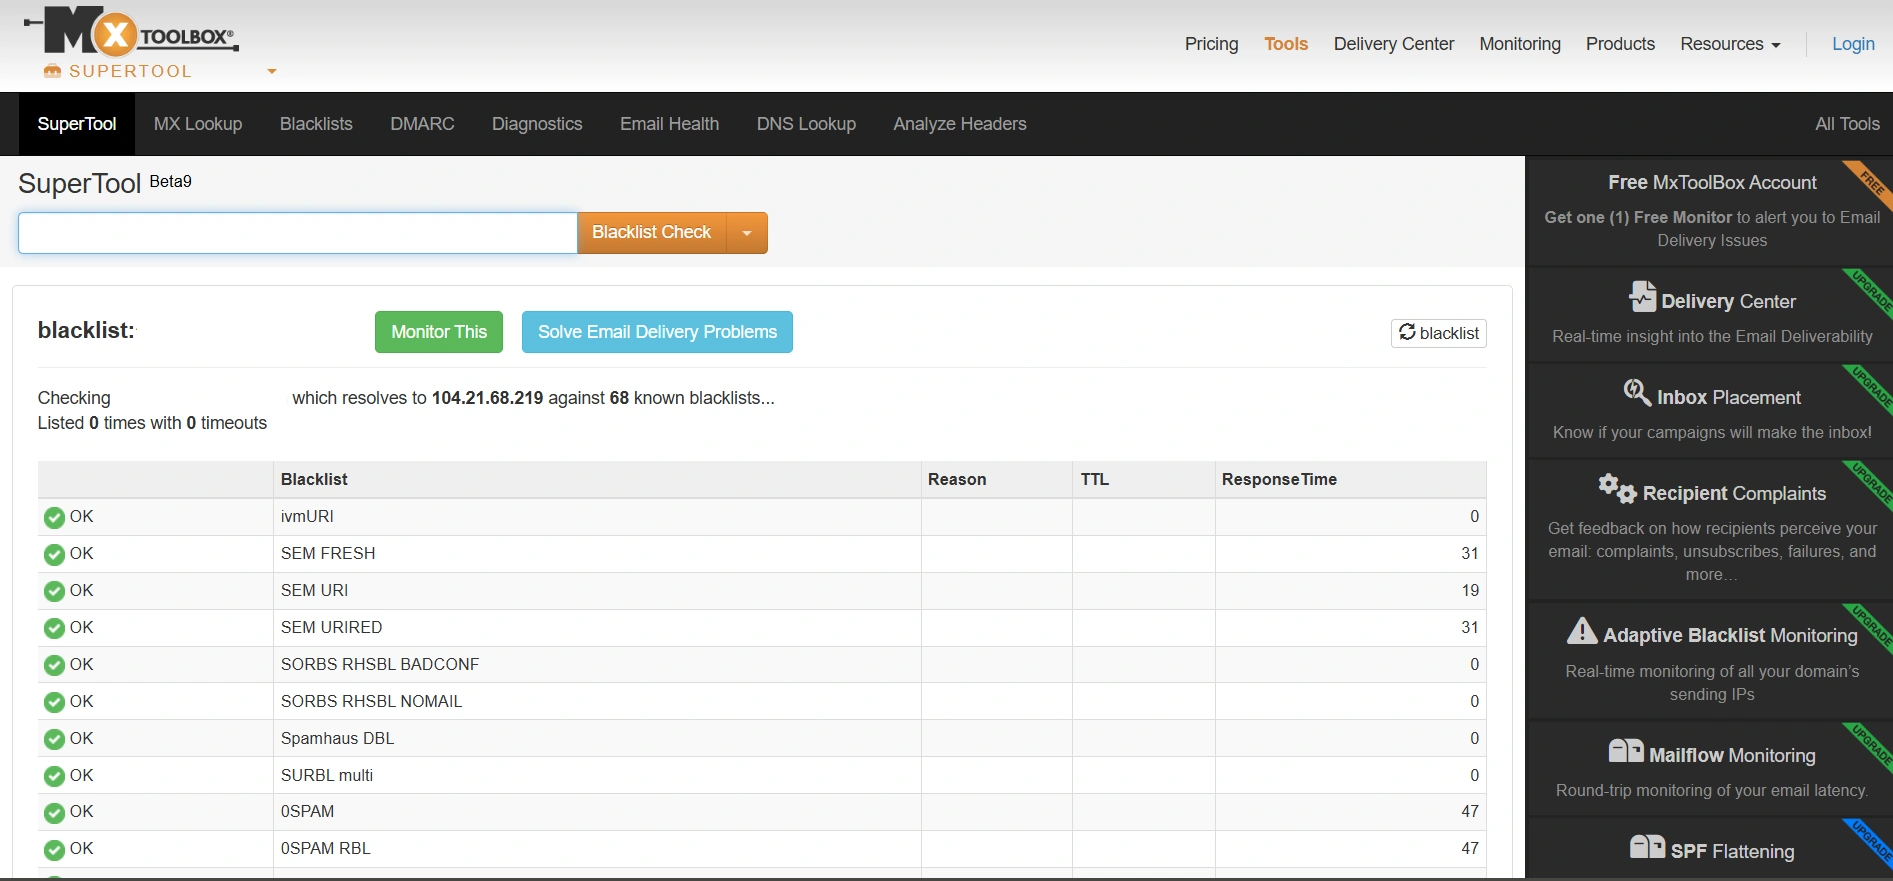1893x881 pixels.
Task: Click the green check icon for SEM FRESH
Action: (x=54, y=555)
